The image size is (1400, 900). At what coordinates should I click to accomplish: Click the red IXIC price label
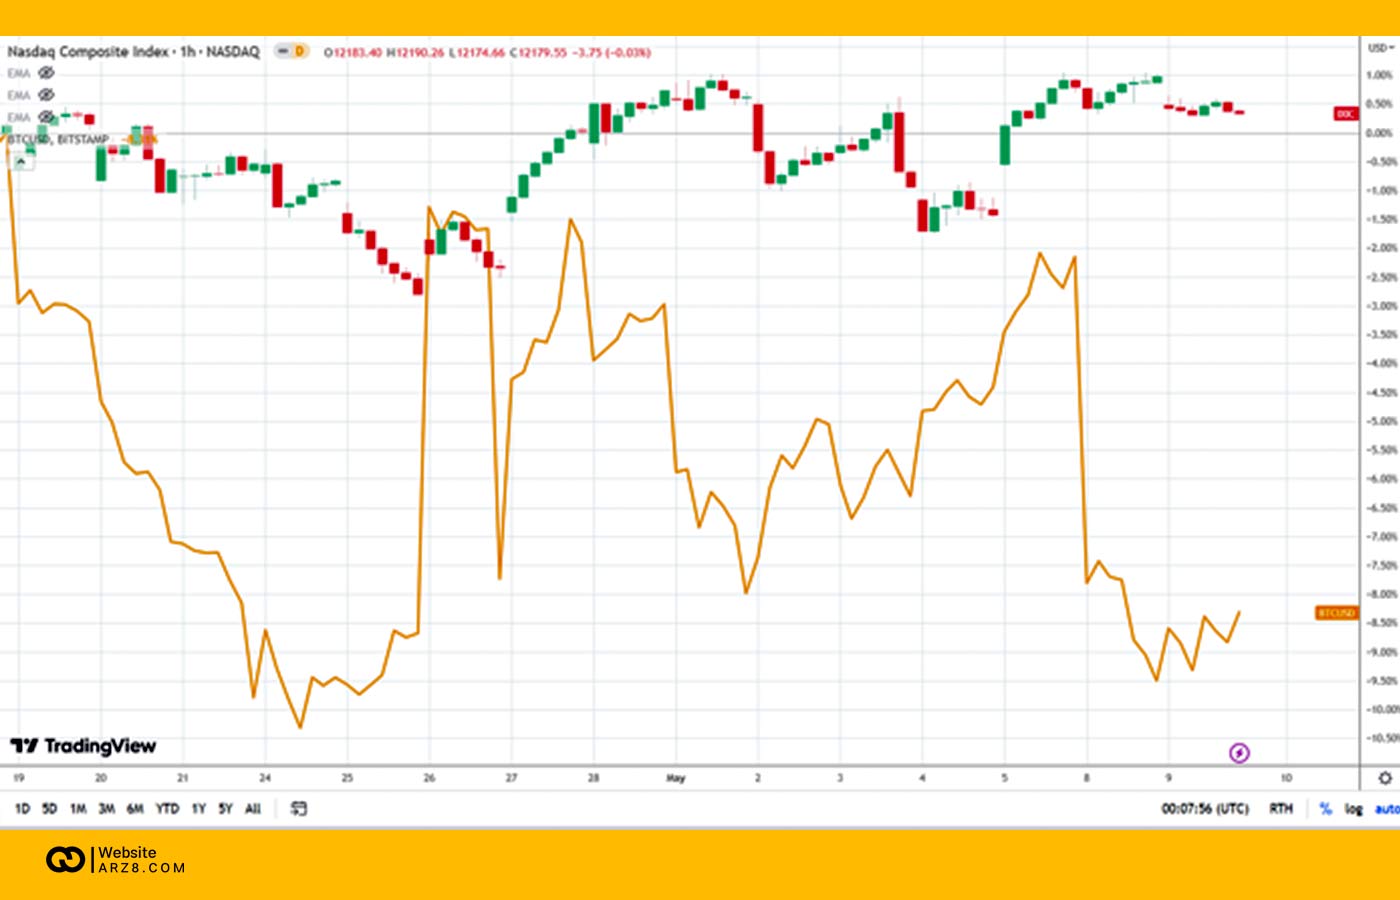point(1346,114)
